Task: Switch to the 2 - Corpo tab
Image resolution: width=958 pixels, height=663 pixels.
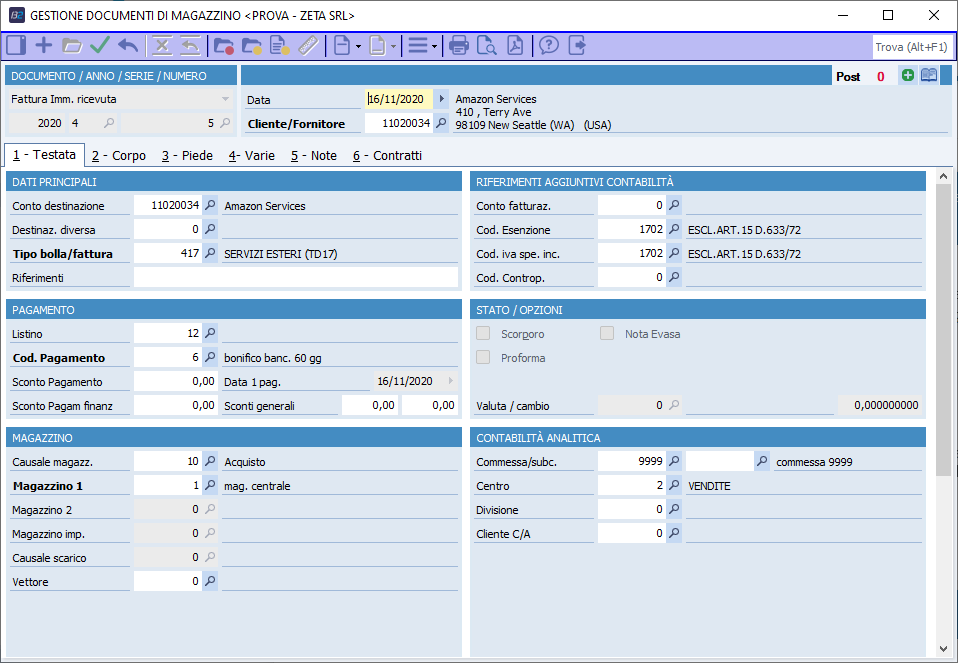Action: point(119,156)
